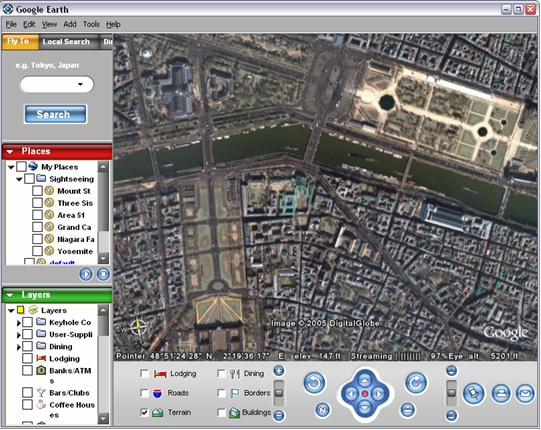This screenshot has height=430, width=541.
Task: Click the zoom slider handle
Action: 279,393
